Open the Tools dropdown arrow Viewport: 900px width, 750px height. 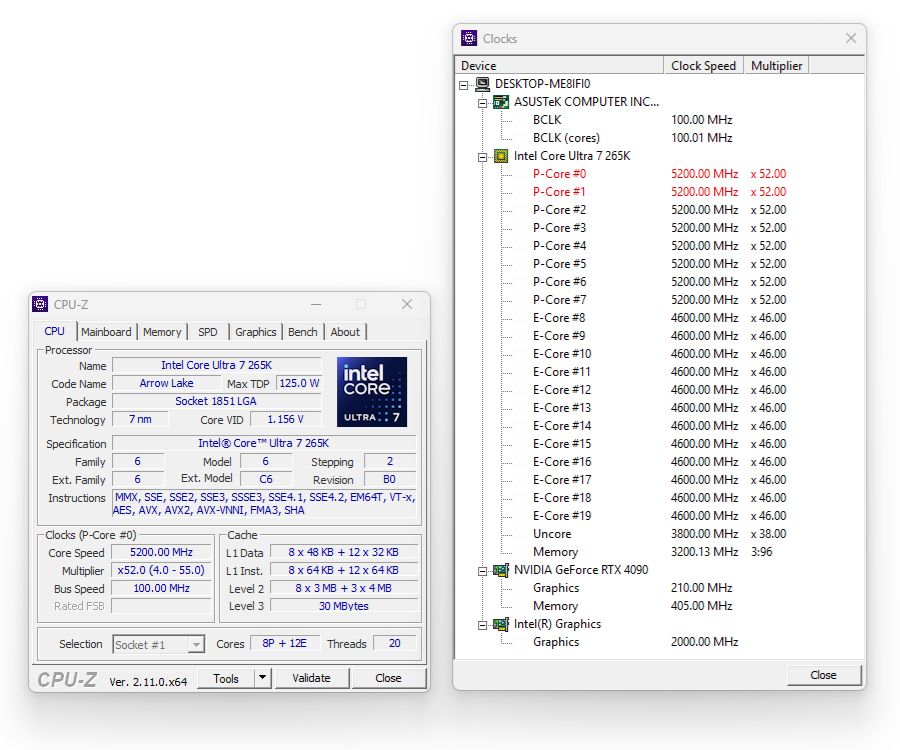(262, 678)
